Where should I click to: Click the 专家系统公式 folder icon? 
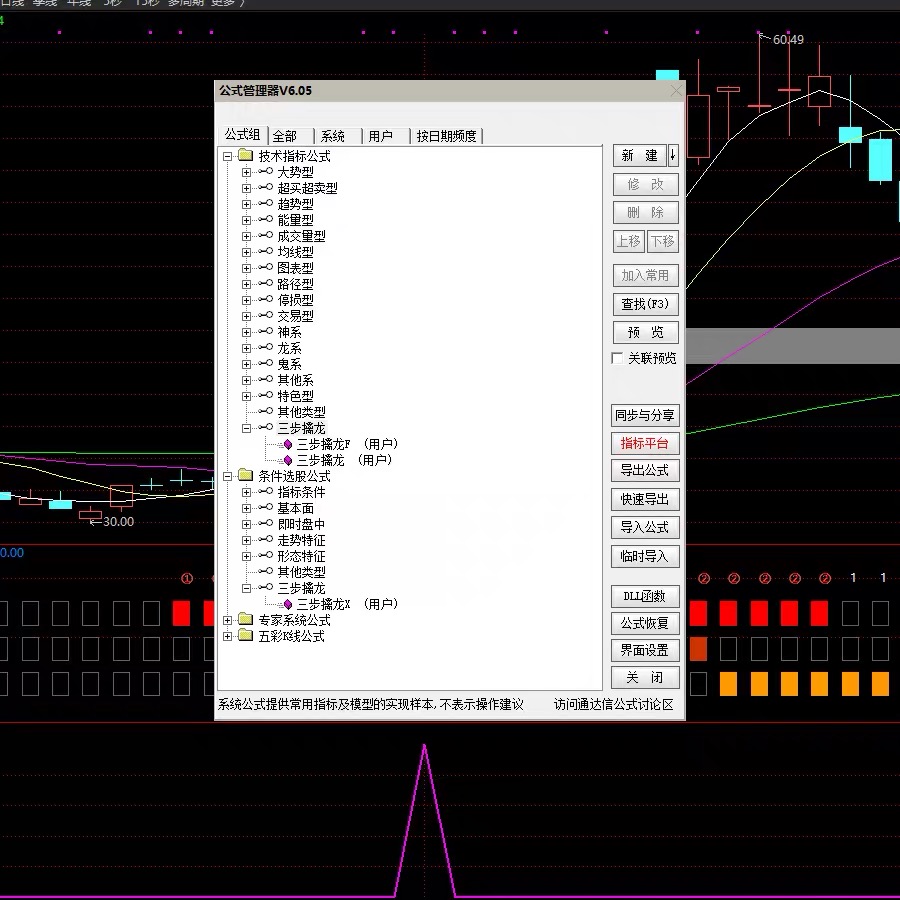click(245, 620)
